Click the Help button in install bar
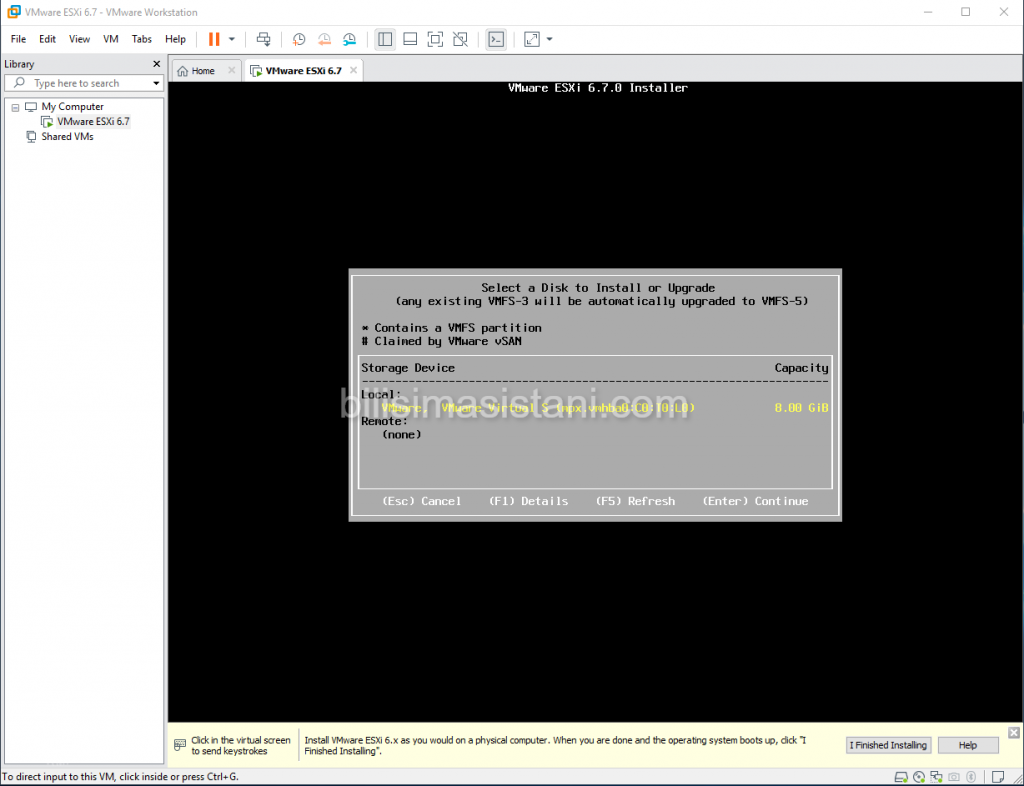The width and height of the screenshot is (1024, 786). [x=968, y=745]
